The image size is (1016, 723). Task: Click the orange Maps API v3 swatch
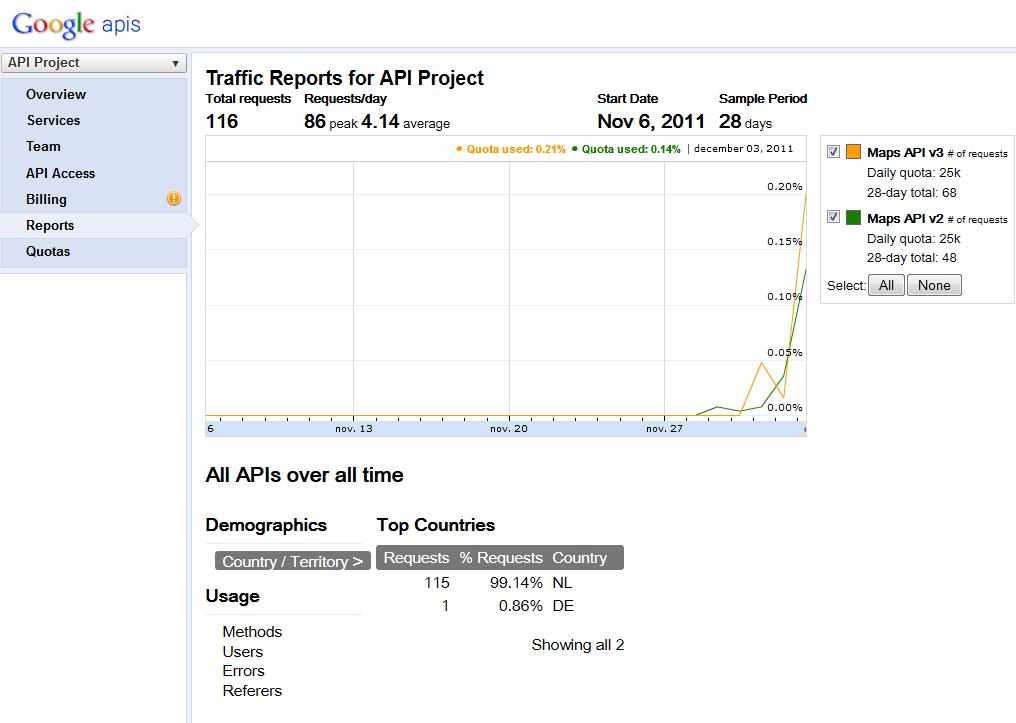[x=853, y=152]
